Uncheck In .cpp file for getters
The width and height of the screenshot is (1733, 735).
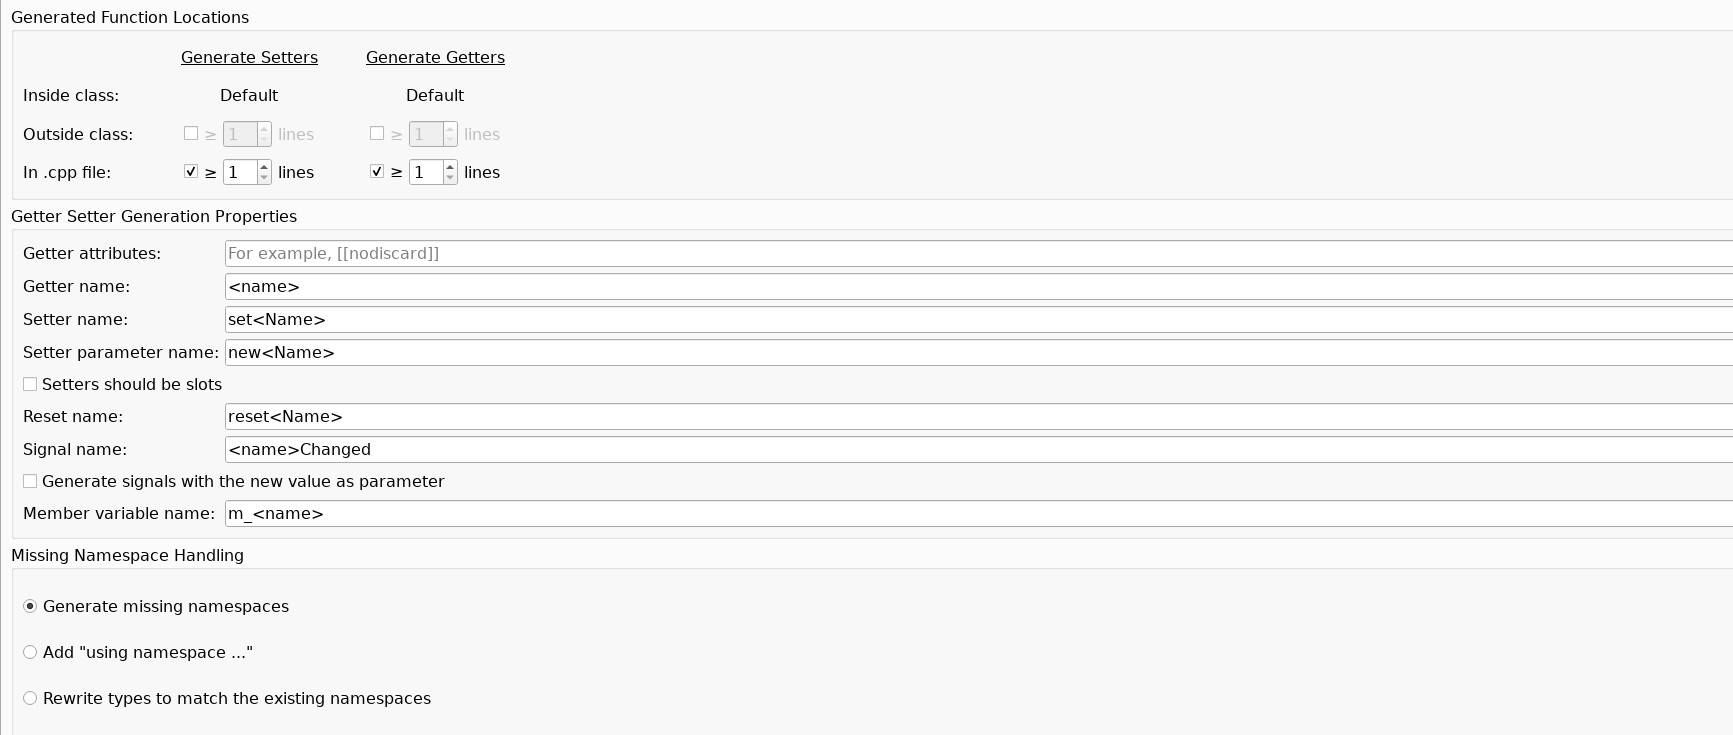click(377, 172)
